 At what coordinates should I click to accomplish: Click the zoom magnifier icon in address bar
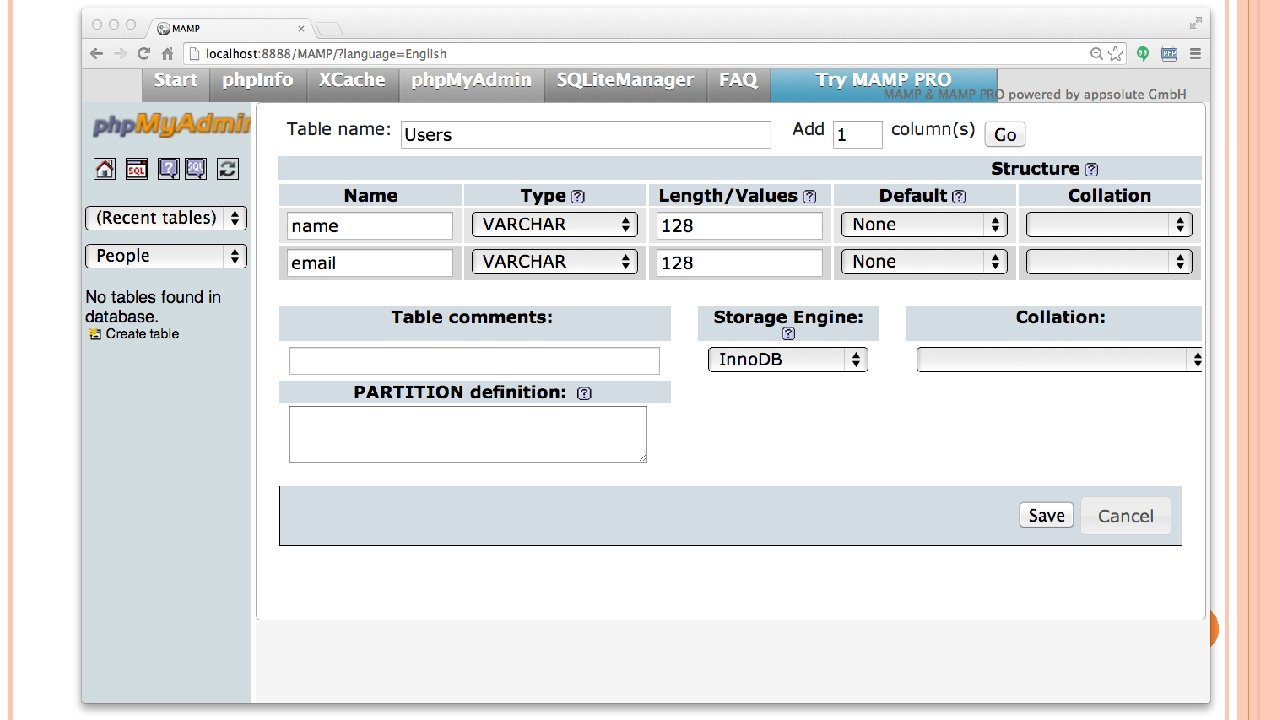point(1097,54)
